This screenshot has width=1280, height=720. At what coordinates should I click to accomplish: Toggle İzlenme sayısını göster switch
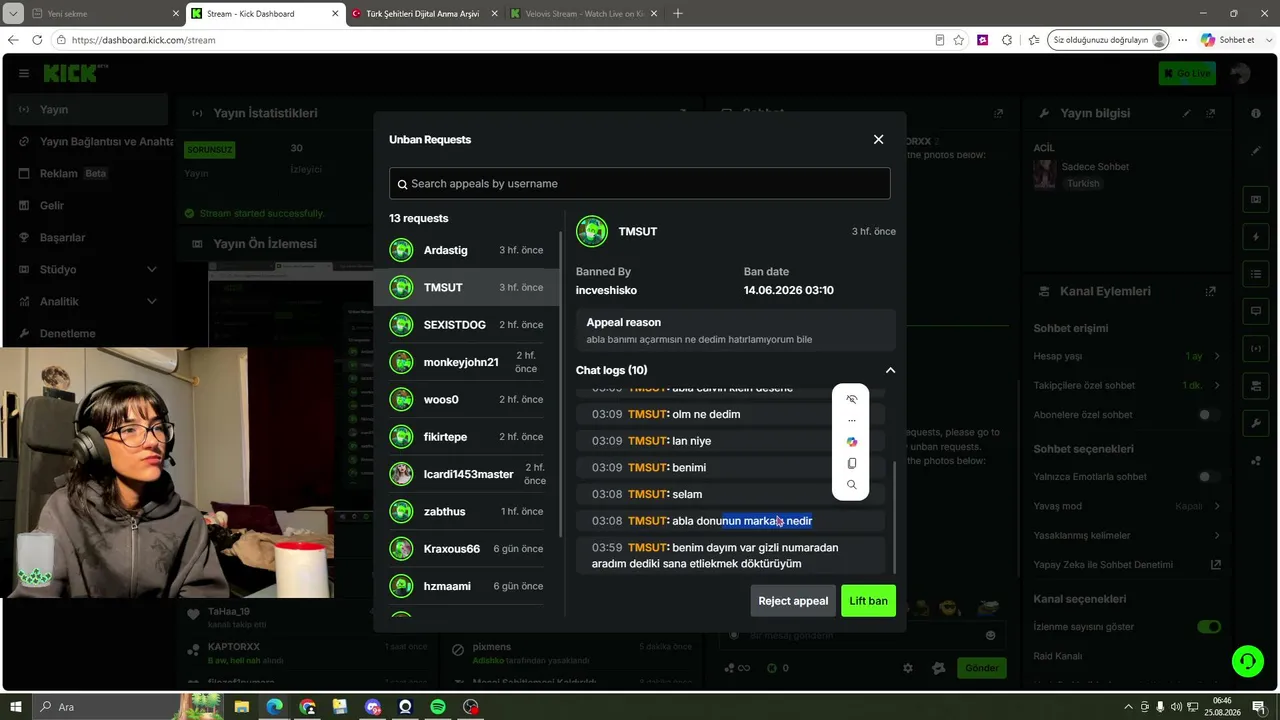tap(1209, 627)
